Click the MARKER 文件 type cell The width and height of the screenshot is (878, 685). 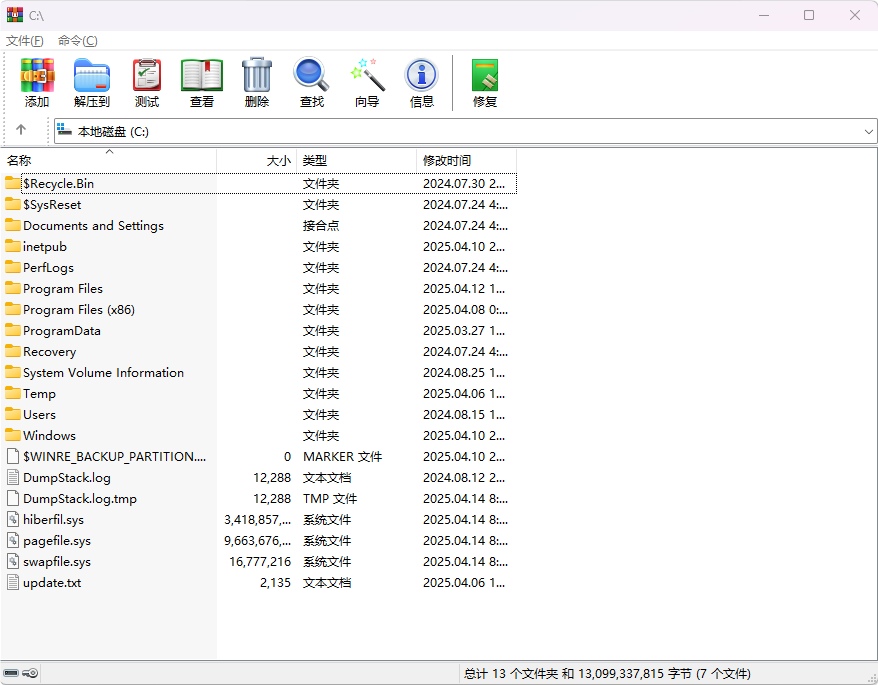pyautogui.click(x=342, y=456)
